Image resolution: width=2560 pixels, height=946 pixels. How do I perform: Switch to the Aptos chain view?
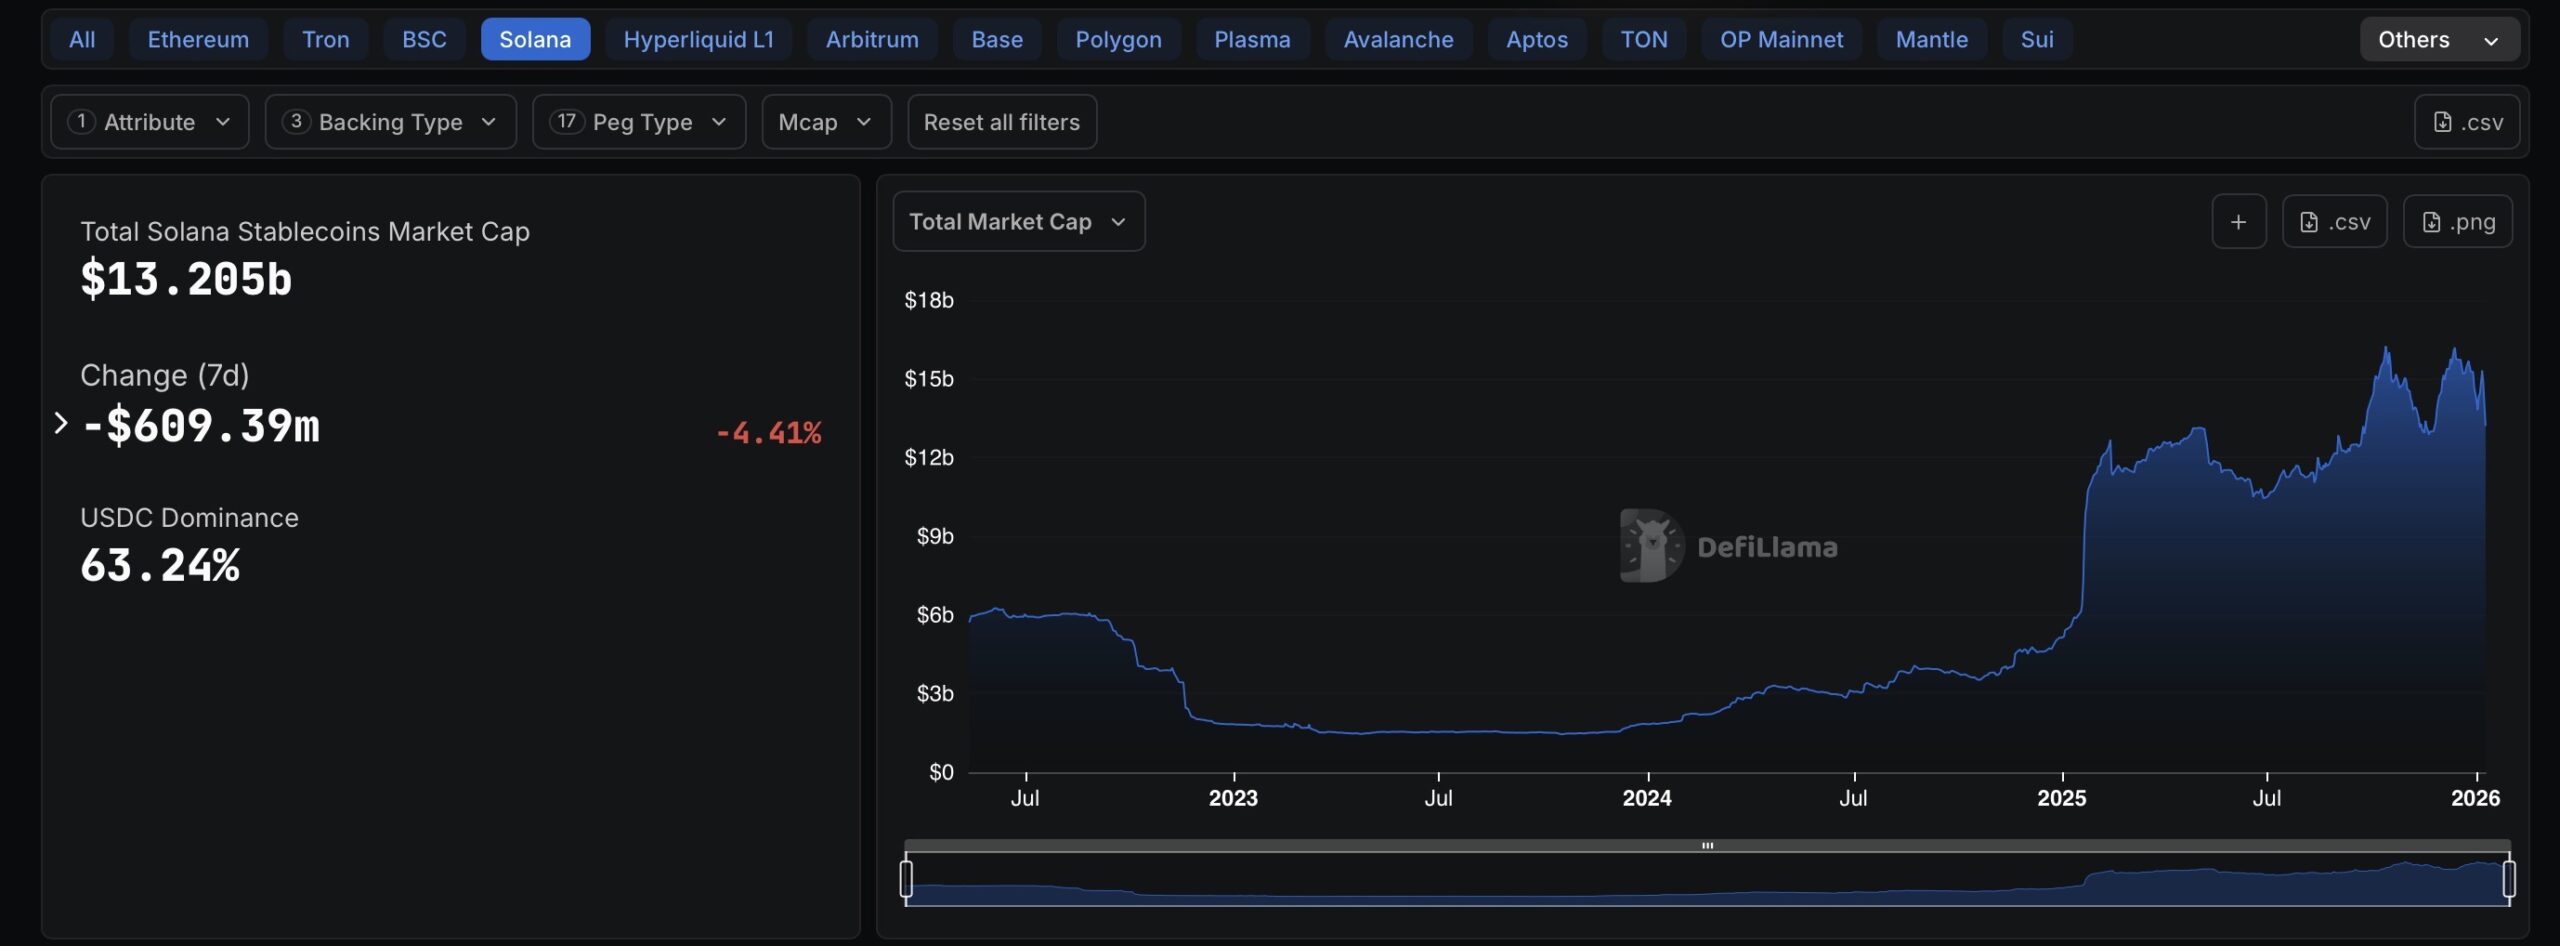(1536, 39)
